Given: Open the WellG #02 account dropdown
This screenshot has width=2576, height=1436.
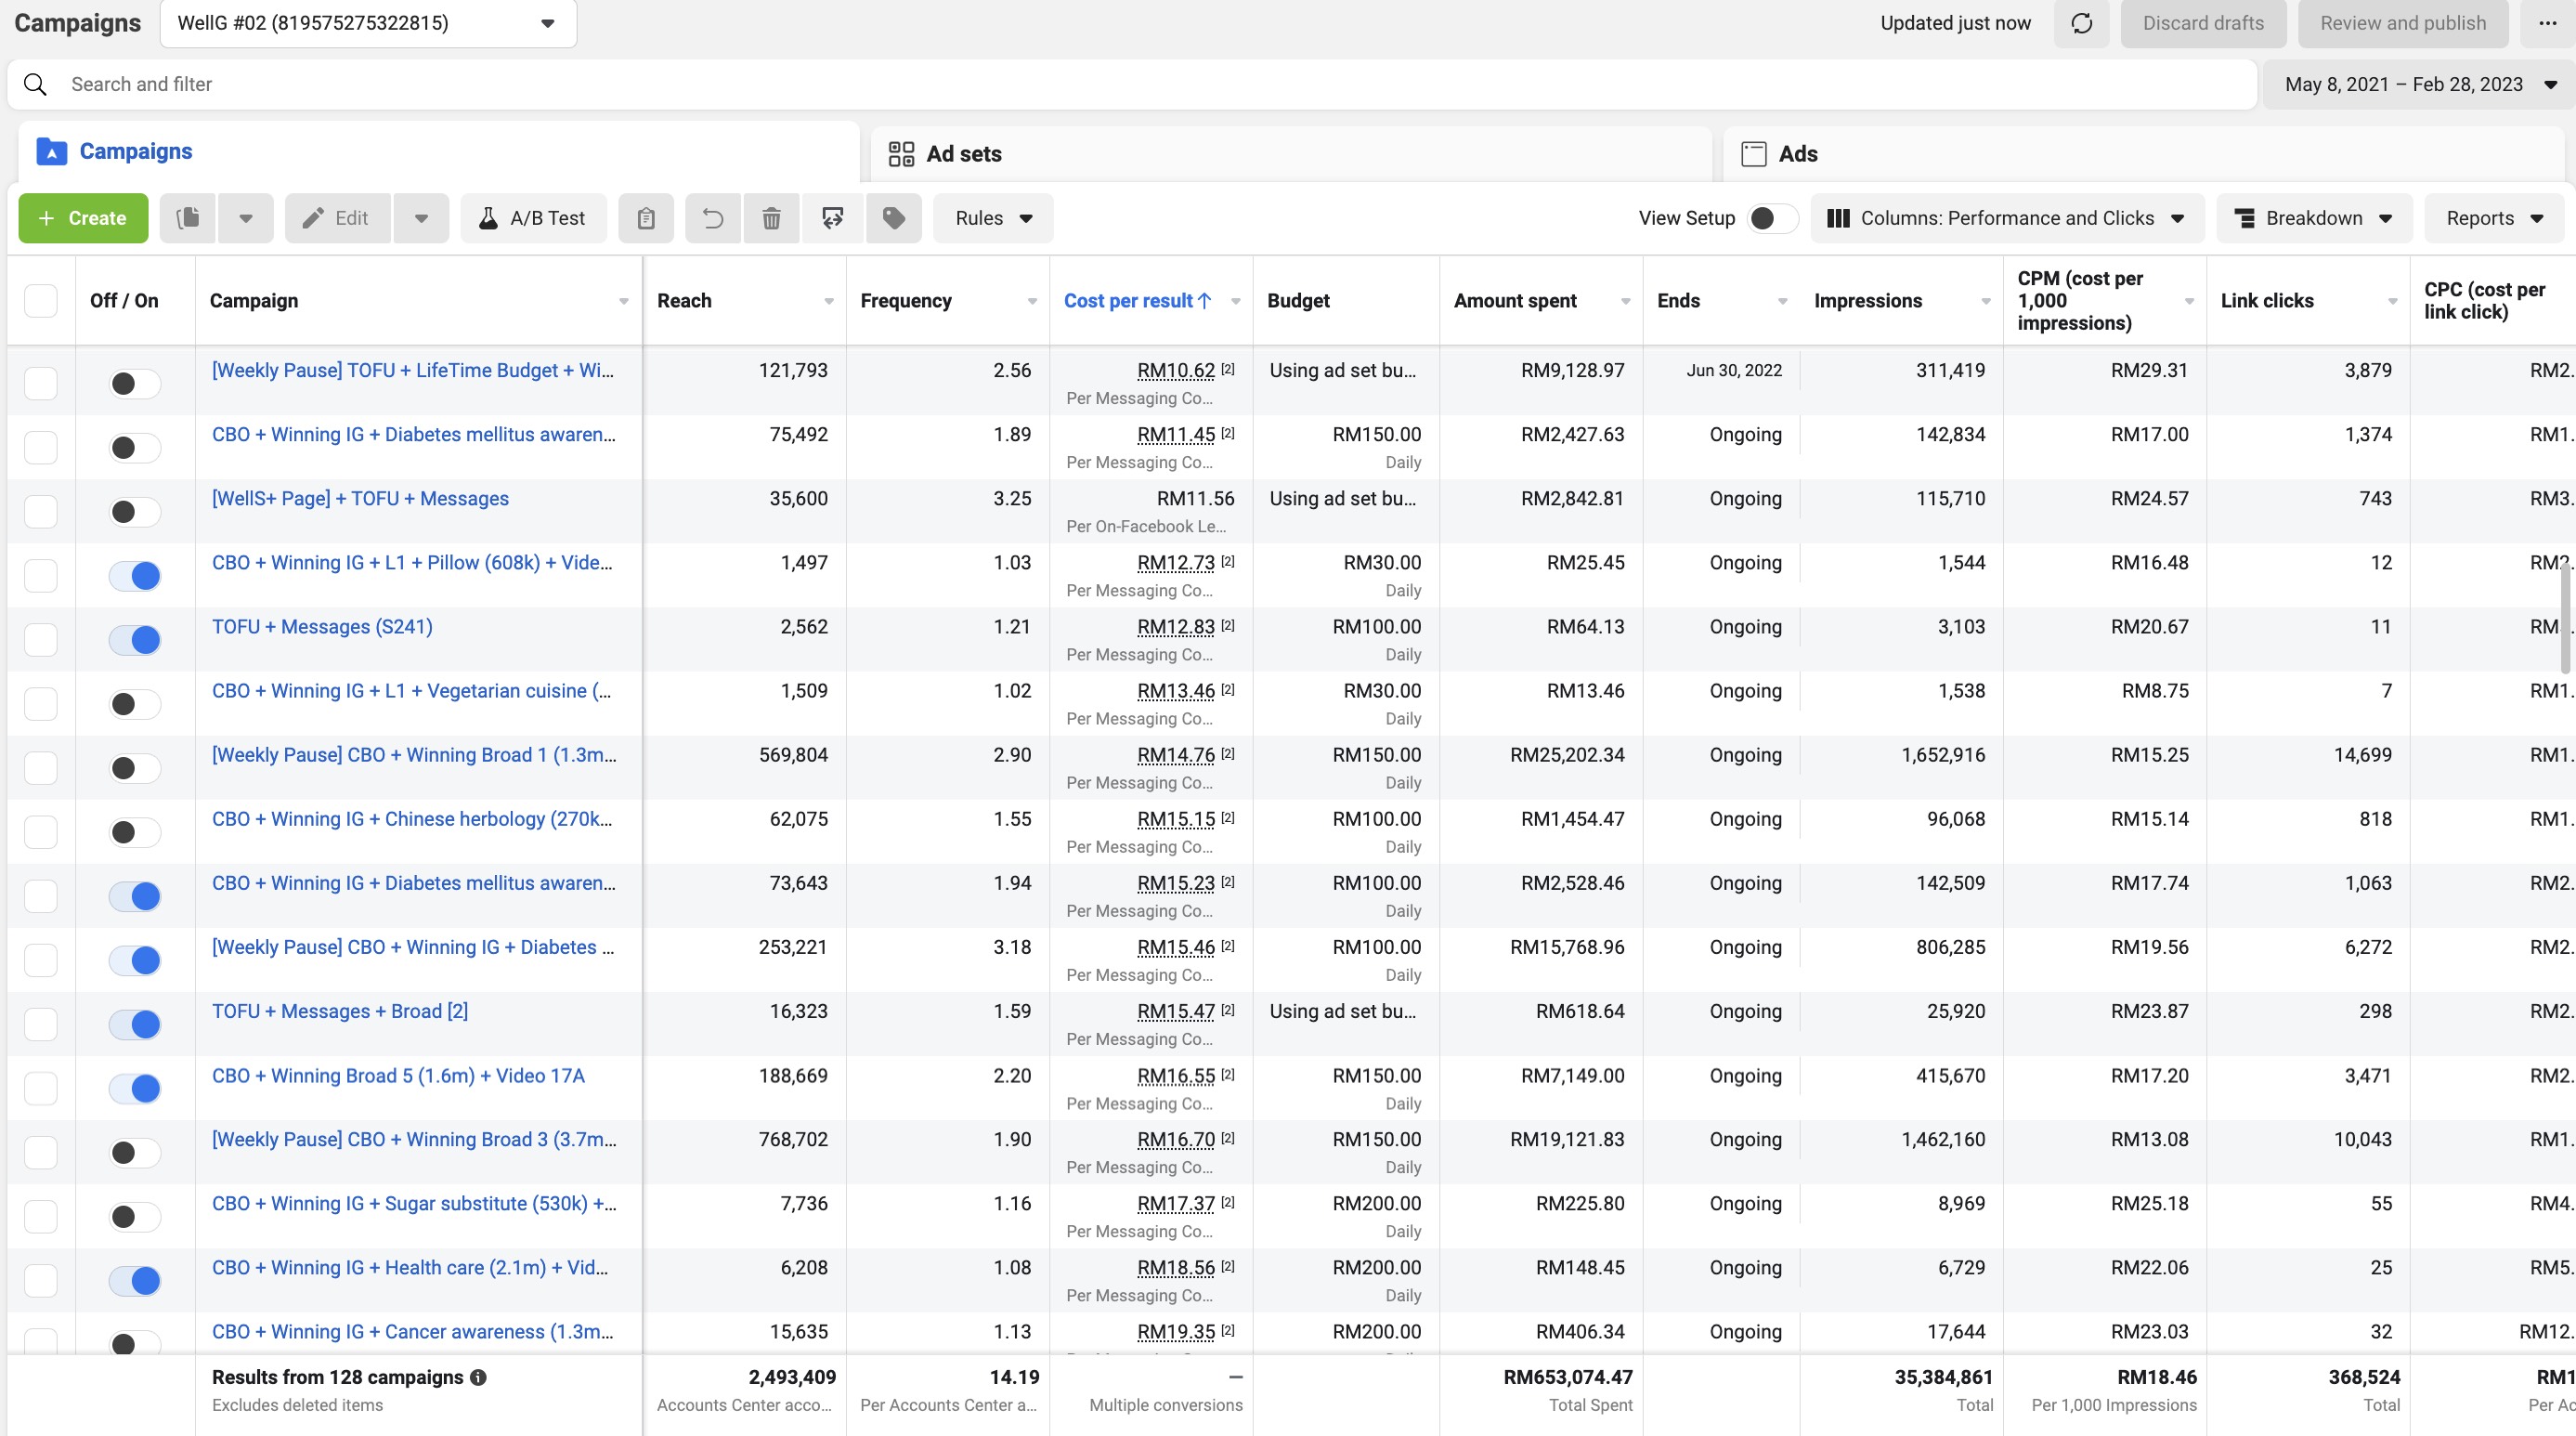Looking at the screenshot, I should point(368,23).
